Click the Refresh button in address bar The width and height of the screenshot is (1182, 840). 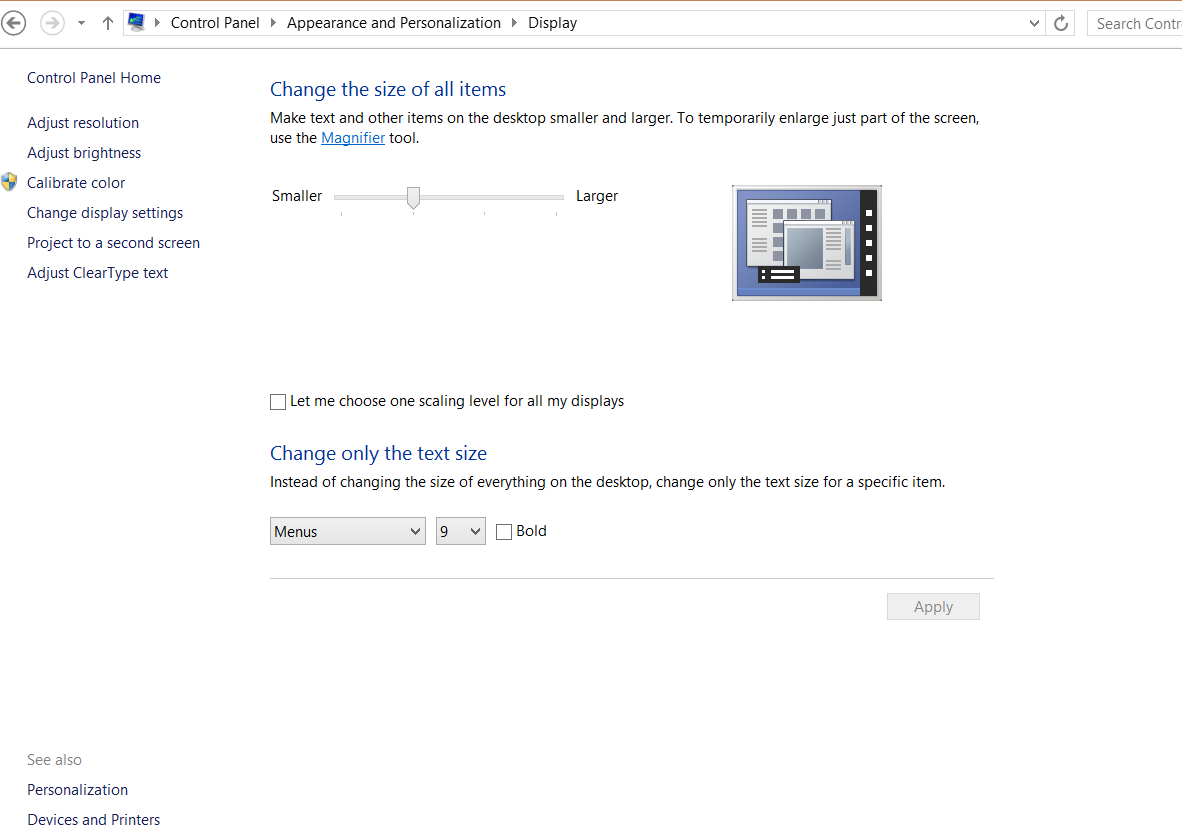coord(1061,23)
